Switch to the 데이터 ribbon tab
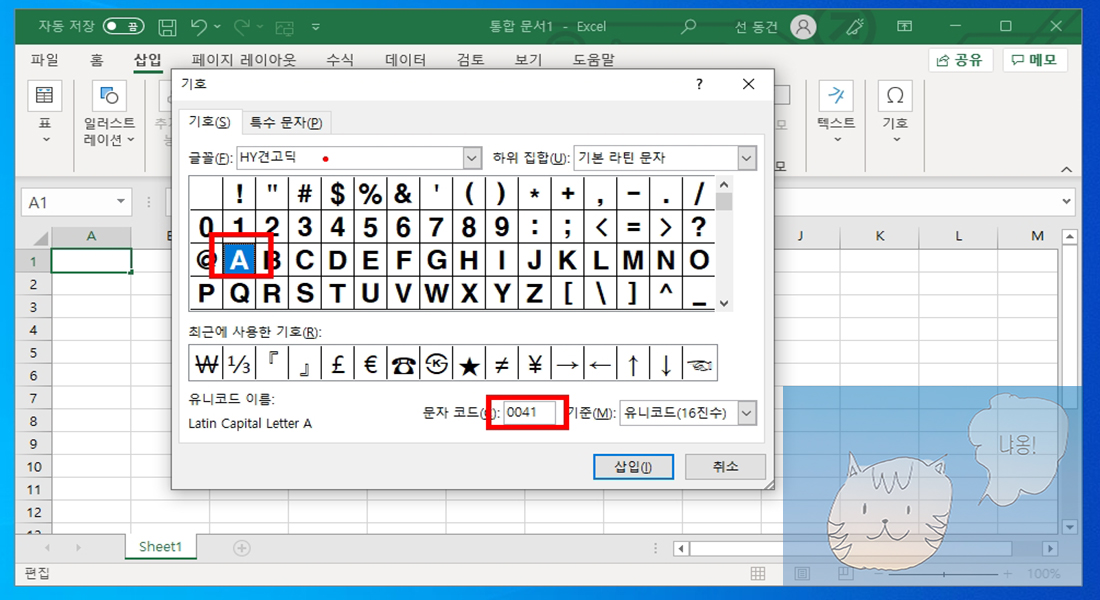The width and height of the screenshot is (1100, 600). [x=405, y=60]
